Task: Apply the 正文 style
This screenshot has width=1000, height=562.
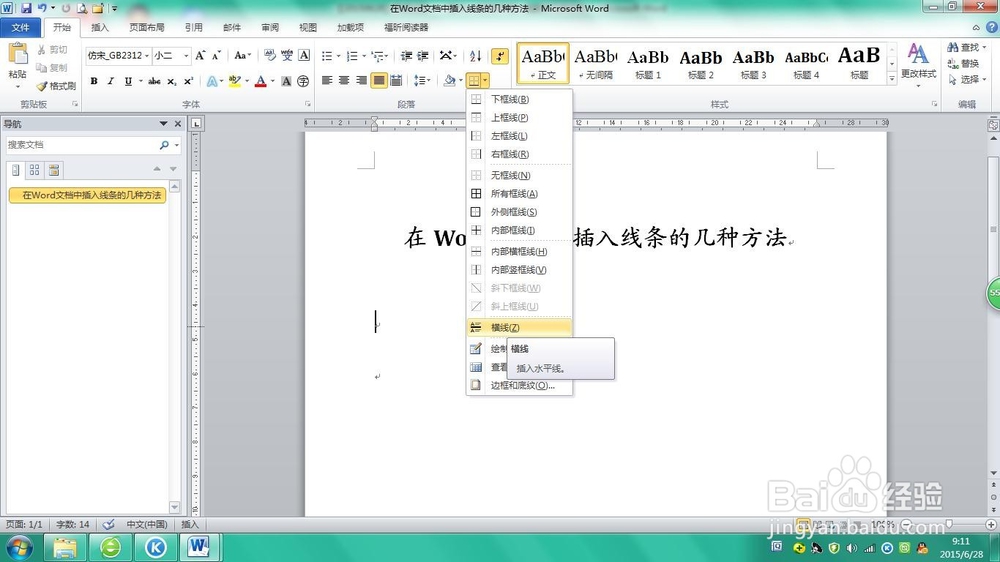Action: [x=543, y=63]
